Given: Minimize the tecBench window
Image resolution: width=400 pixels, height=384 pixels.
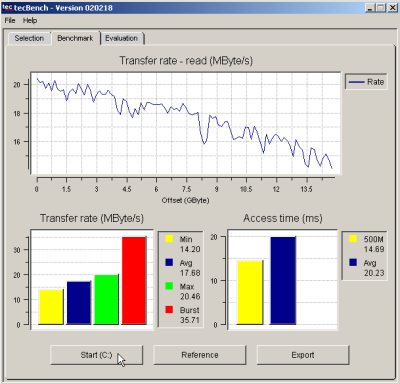Looking at the screenshot, I should click(x=370, y=8).
